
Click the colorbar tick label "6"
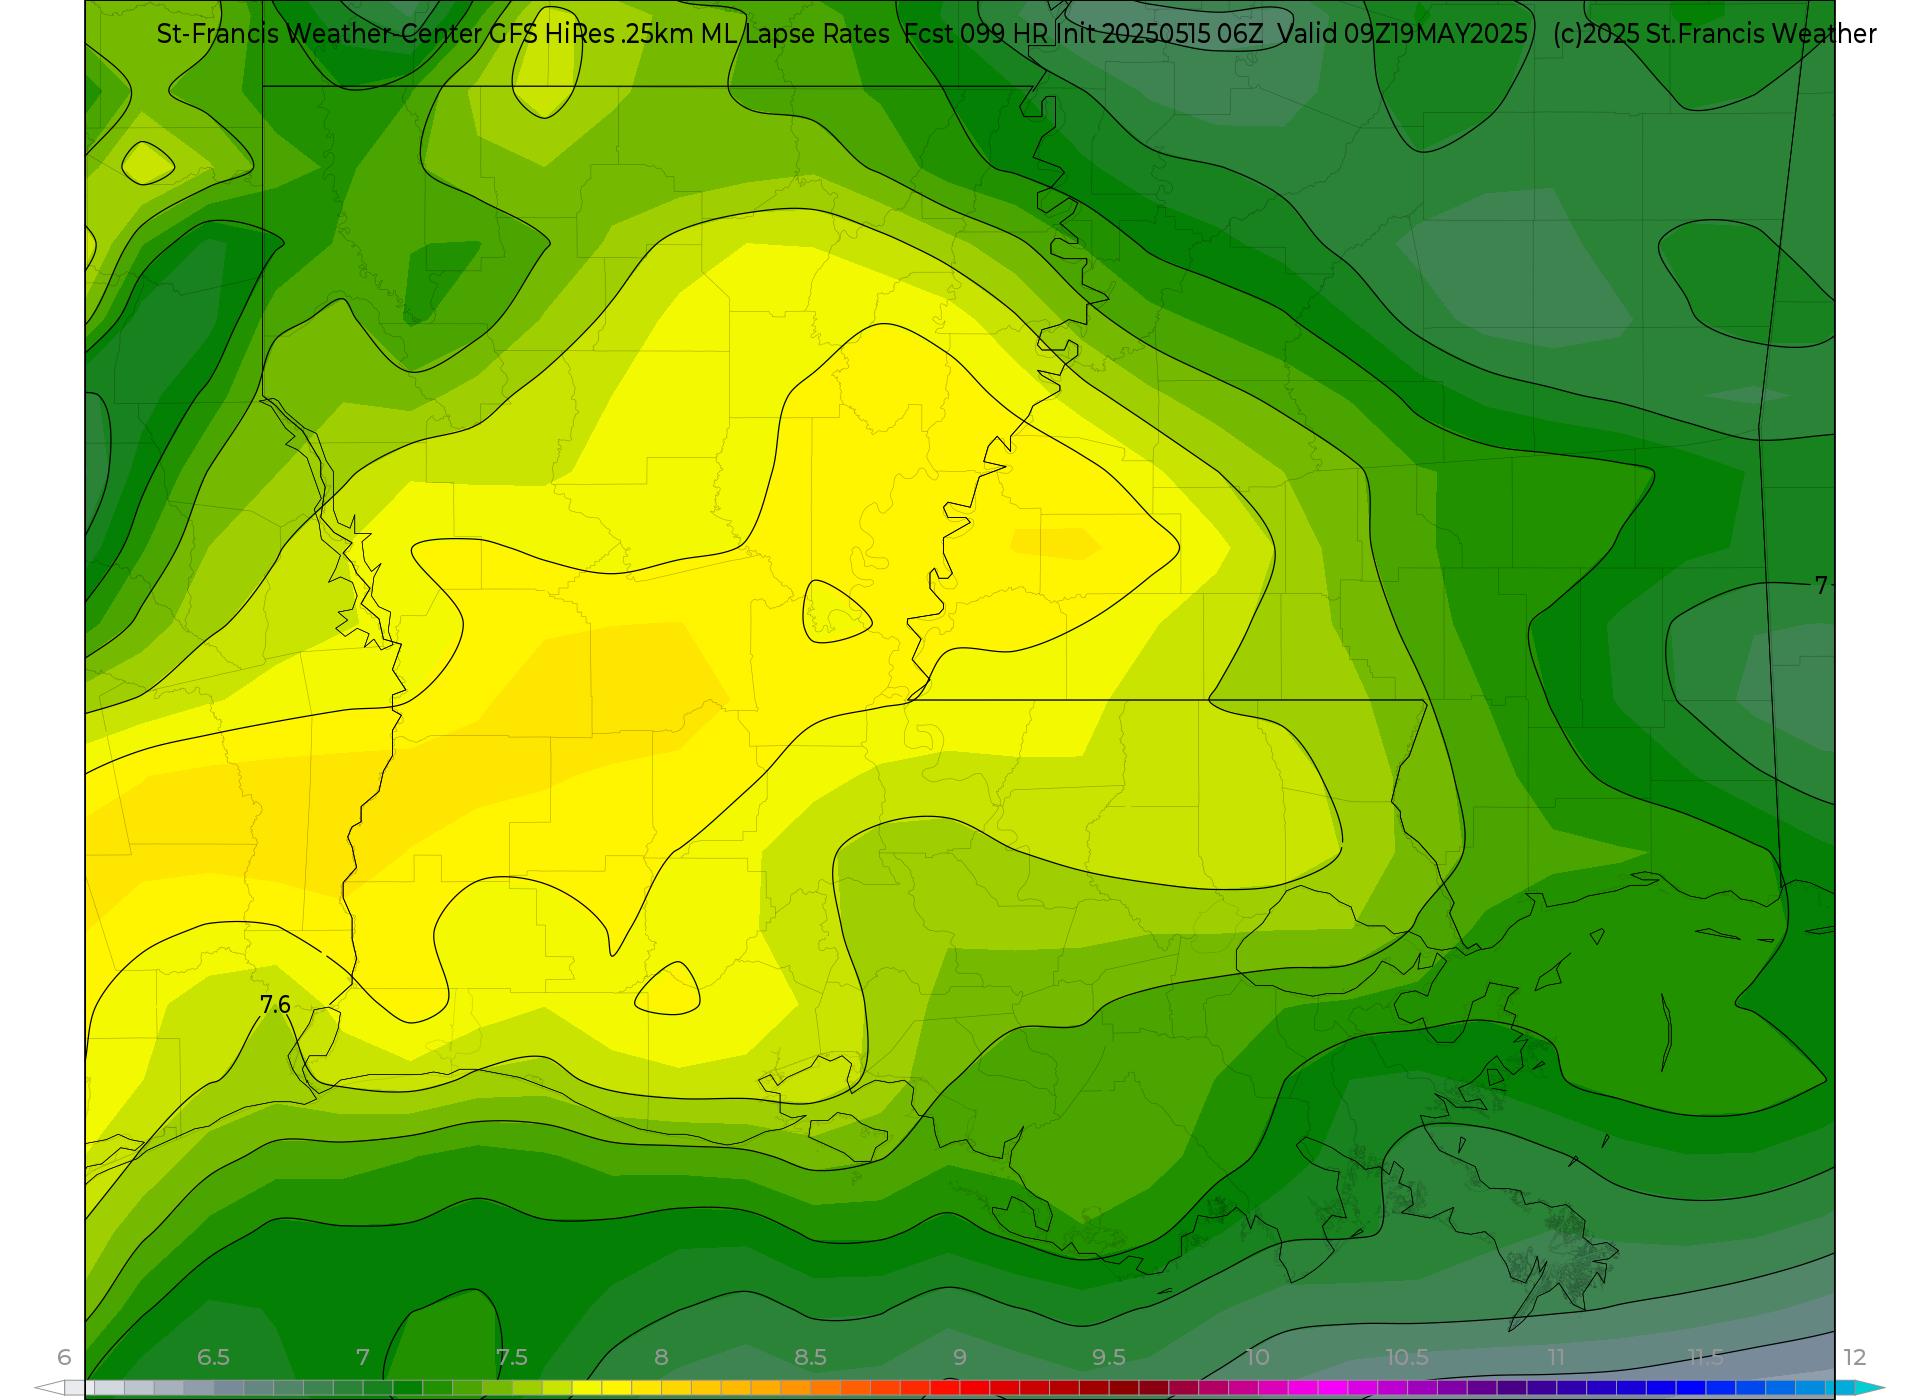64,1357
